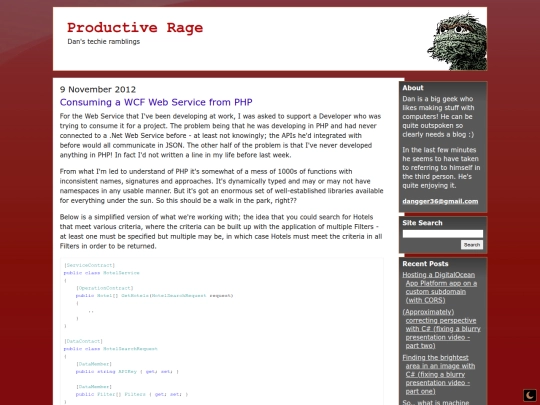Open 'Hosting a DigitalOcean App Platform app' post
540x405 pixels.
(x=440, y=287)
